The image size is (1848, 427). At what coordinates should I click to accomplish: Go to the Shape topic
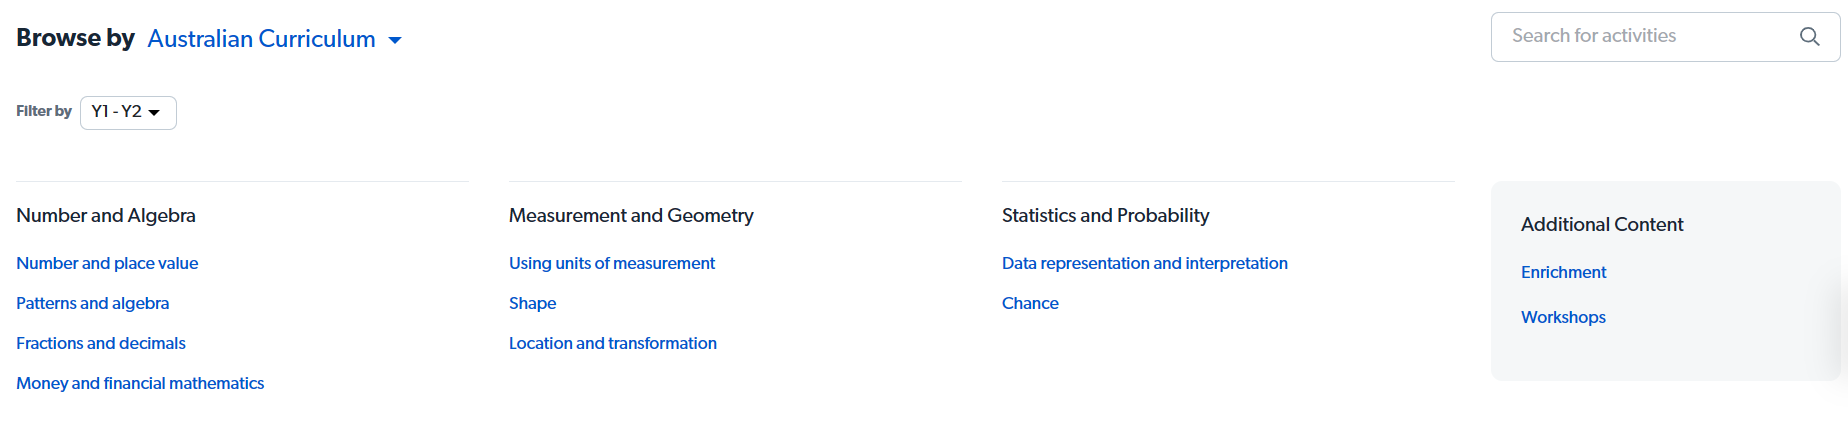click(x=532, y=303)
